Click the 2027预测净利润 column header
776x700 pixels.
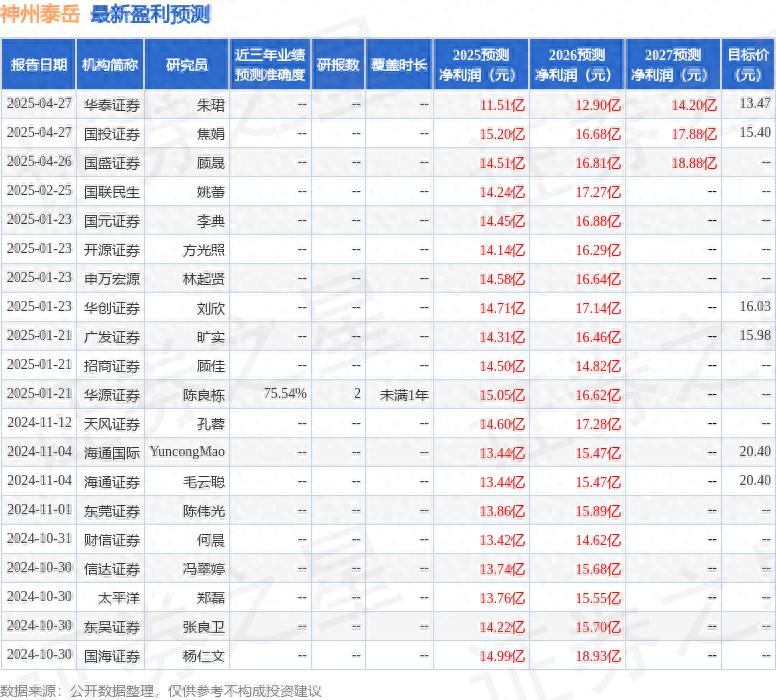point(672,64)
